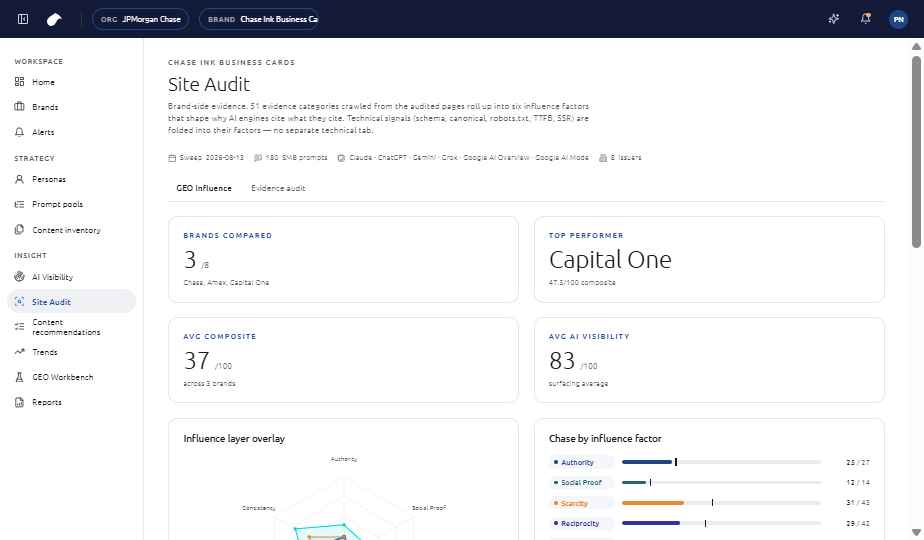Click the Content inventory icon
This screenshot has width=924, height=540.
pyautogui.click(x=19, y=230)
